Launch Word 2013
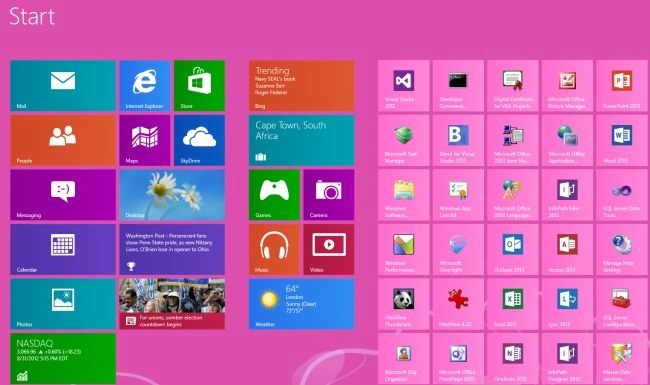The image size is (650, 385). click(622, 140)
